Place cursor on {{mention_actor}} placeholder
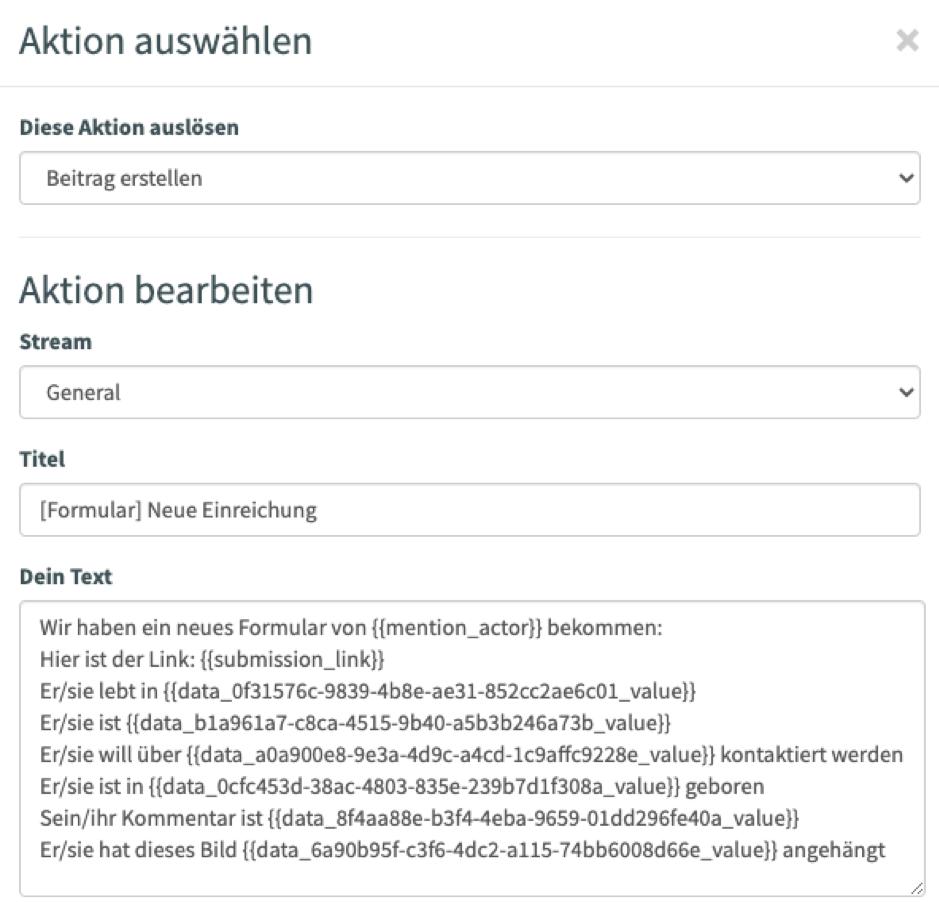The width and height of the screenshot is (939, 902). click(456, 628)
